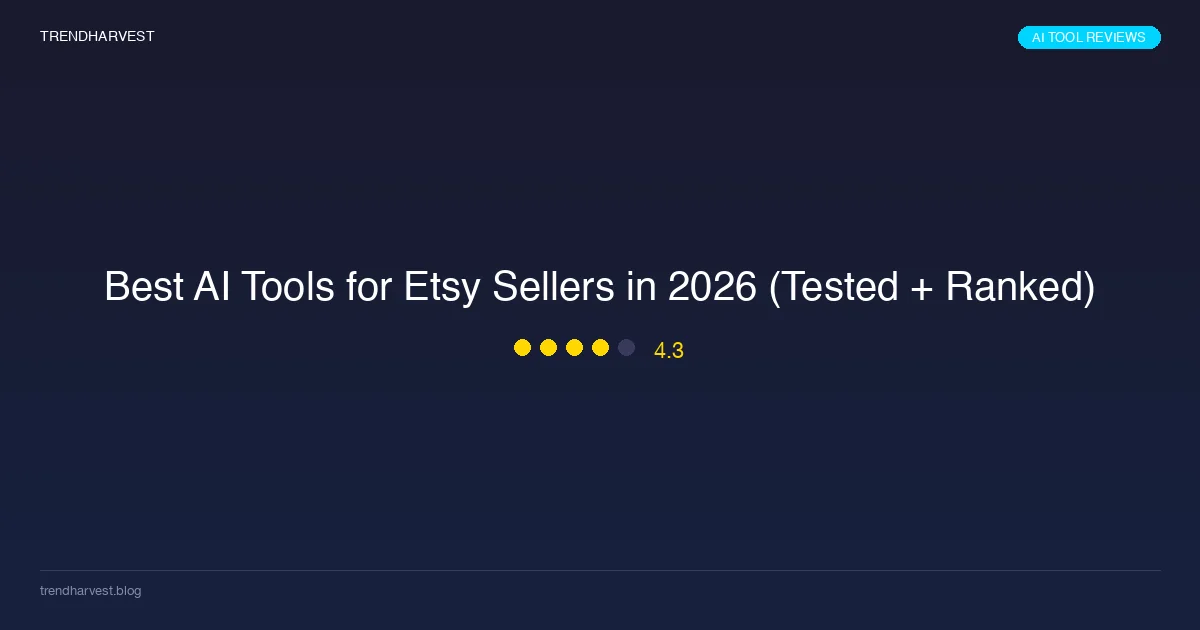Open the AI TOOL REVIEWS category badge
The image size is (1200, 630).
(1088, 38)
